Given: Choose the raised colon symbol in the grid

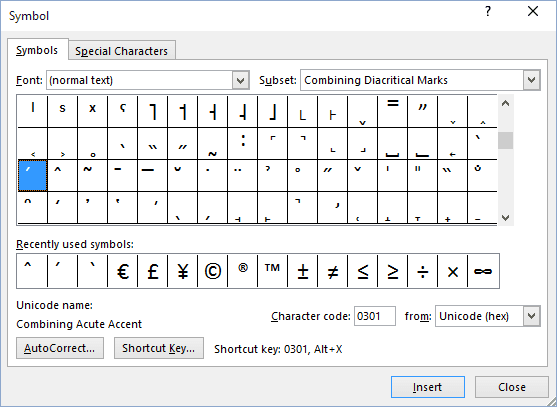Looking at the screenshot, I should (x=243, y=143).
